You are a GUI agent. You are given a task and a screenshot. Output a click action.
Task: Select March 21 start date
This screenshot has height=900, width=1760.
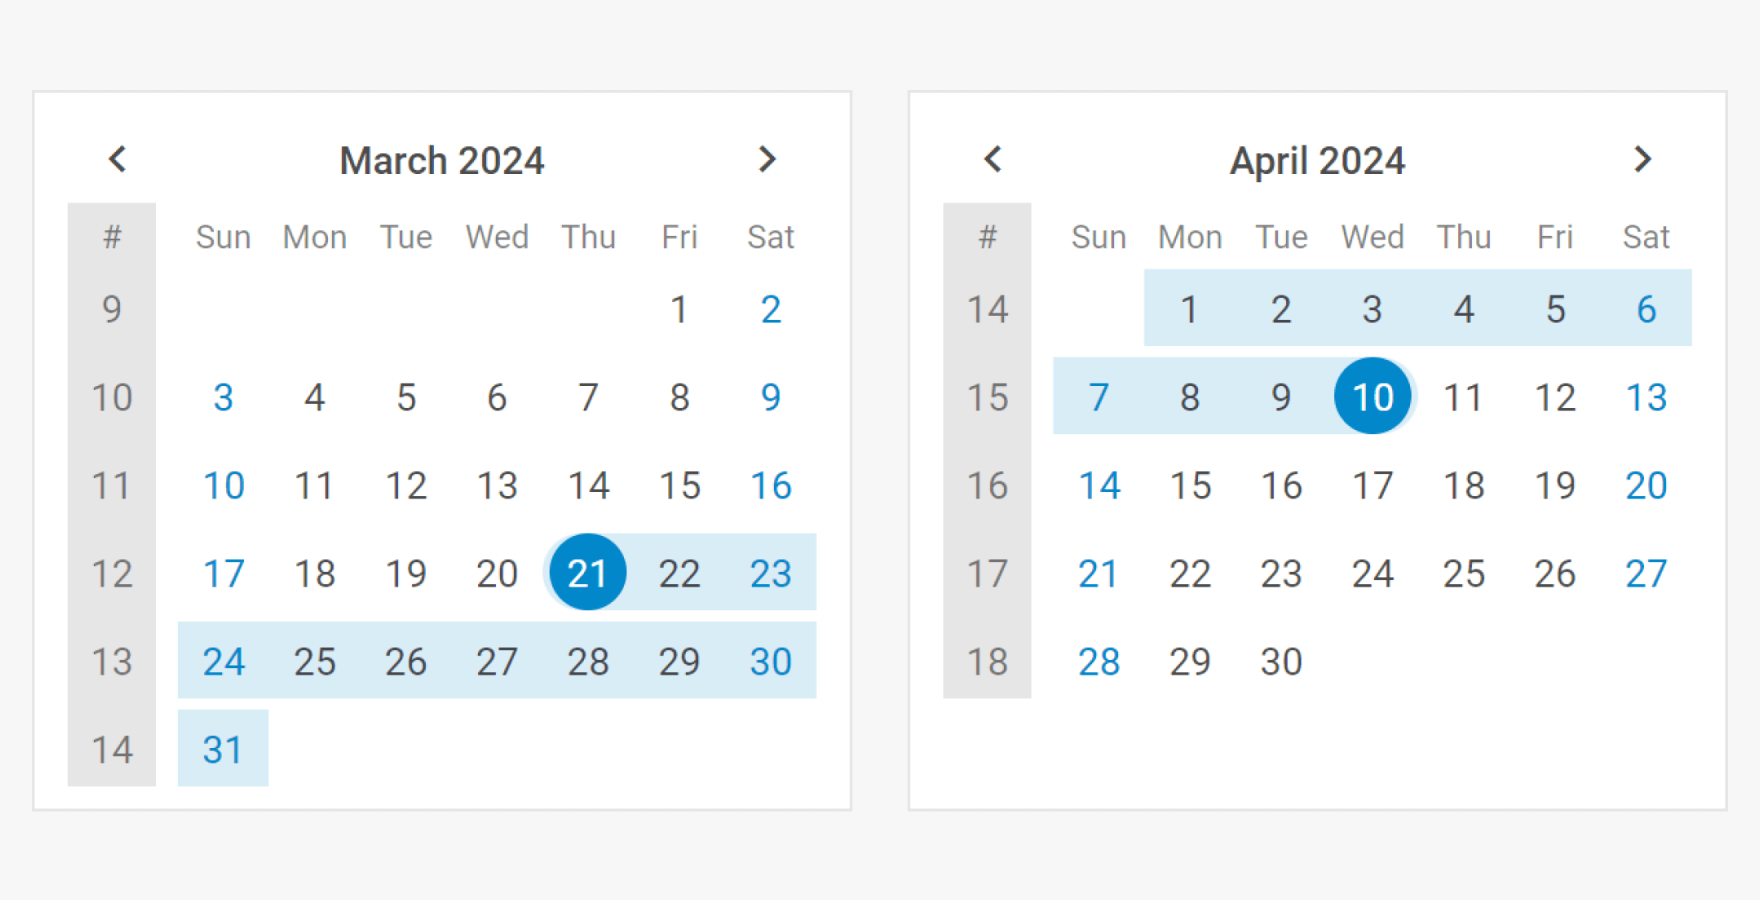click(588, 573)
